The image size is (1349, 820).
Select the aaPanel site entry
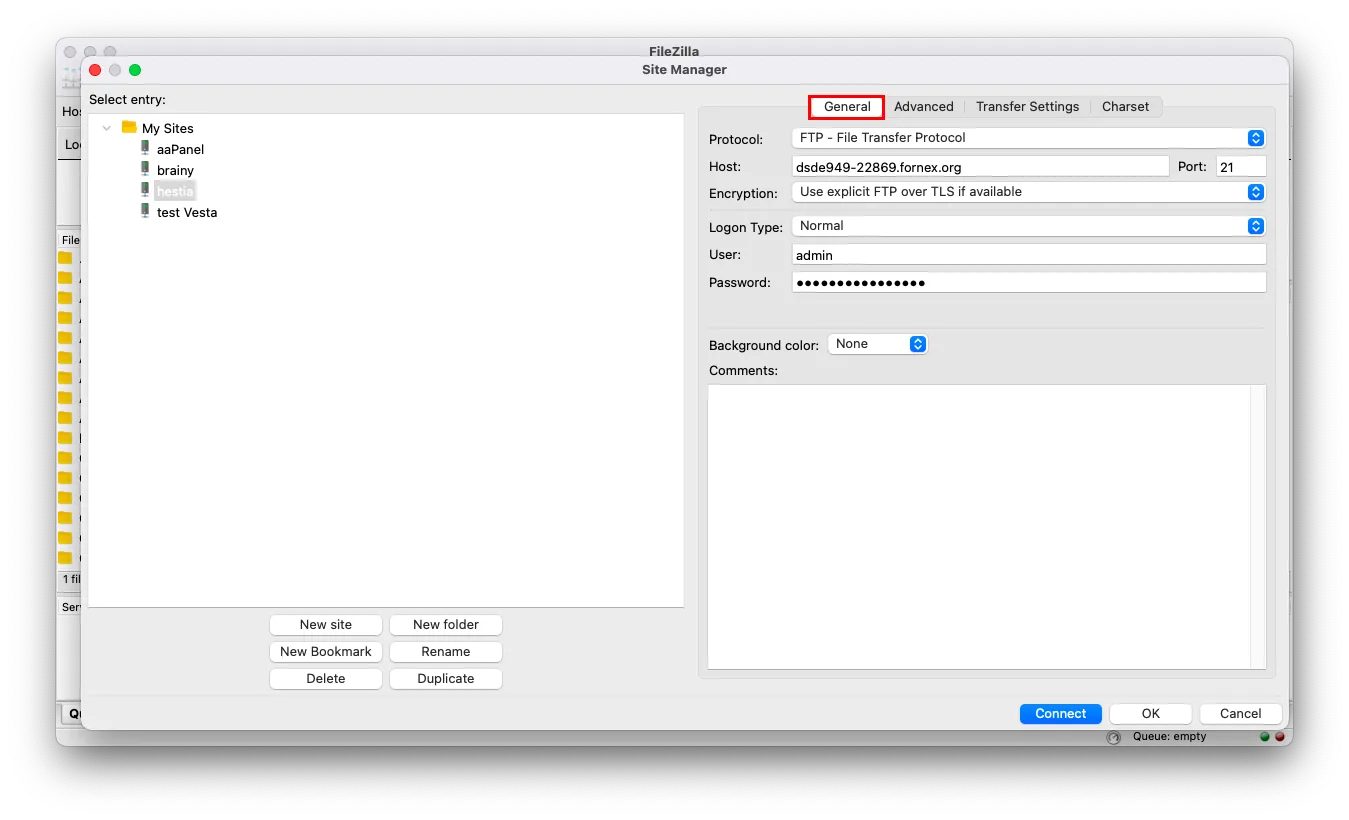tap(180, 149)
